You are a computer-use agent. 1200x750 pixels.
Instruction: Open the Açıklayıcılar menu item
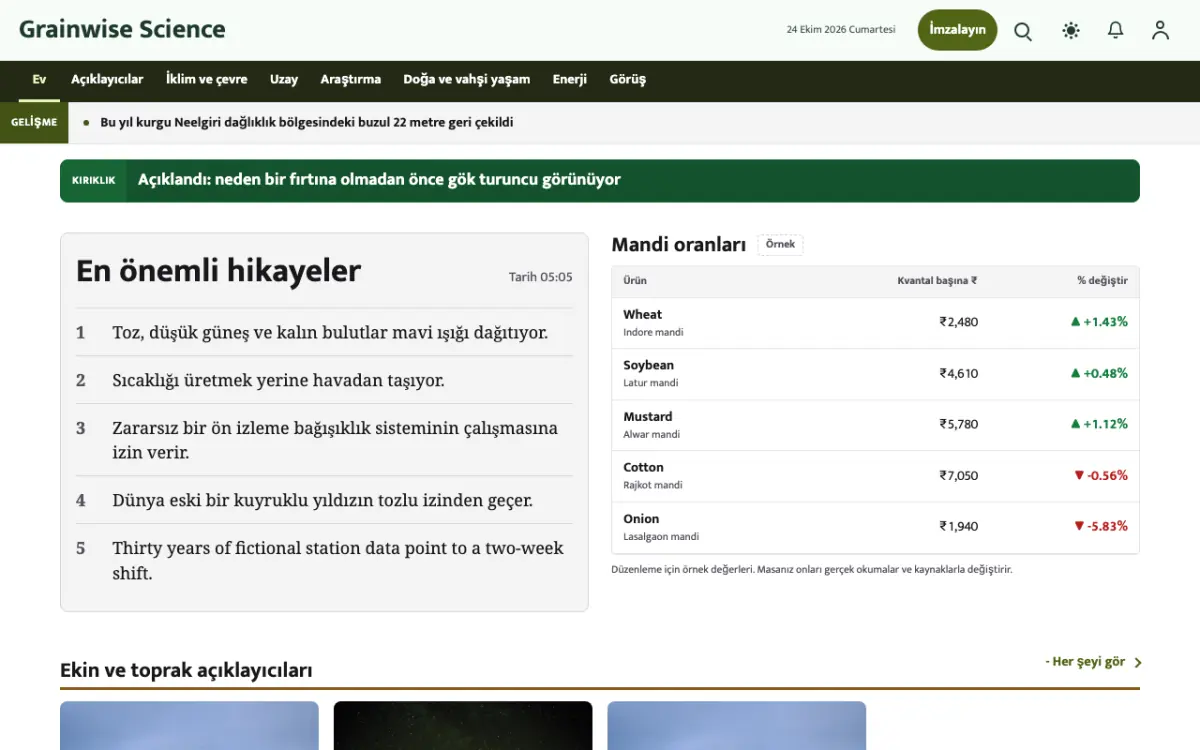(x=107, y=80)
